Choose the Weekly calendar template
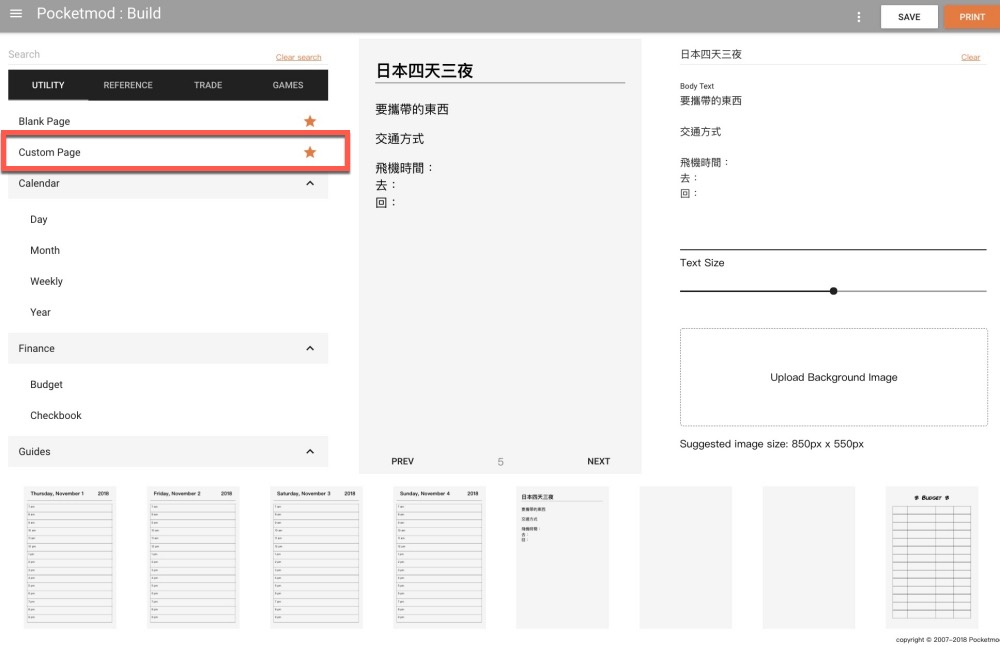1000x645 pixels. [x=46, y=281]
